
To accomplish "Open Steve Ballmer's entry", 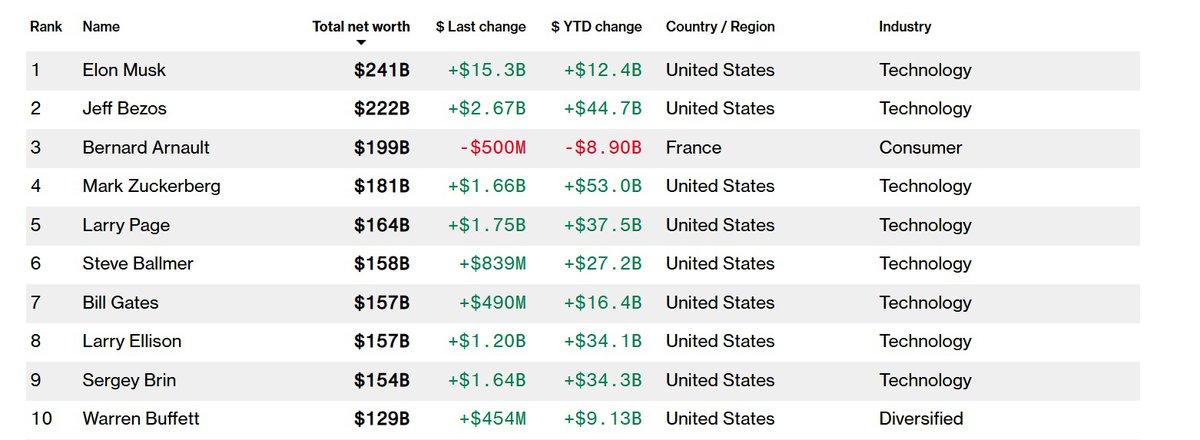I will 138,264.
